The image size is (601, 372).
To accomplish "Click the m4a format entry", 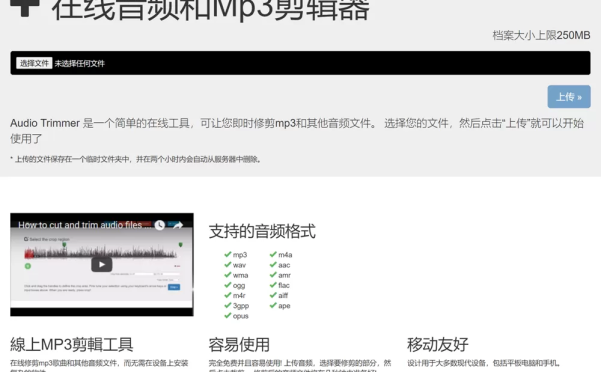I will pyautogui.click(x=285, y=255).
